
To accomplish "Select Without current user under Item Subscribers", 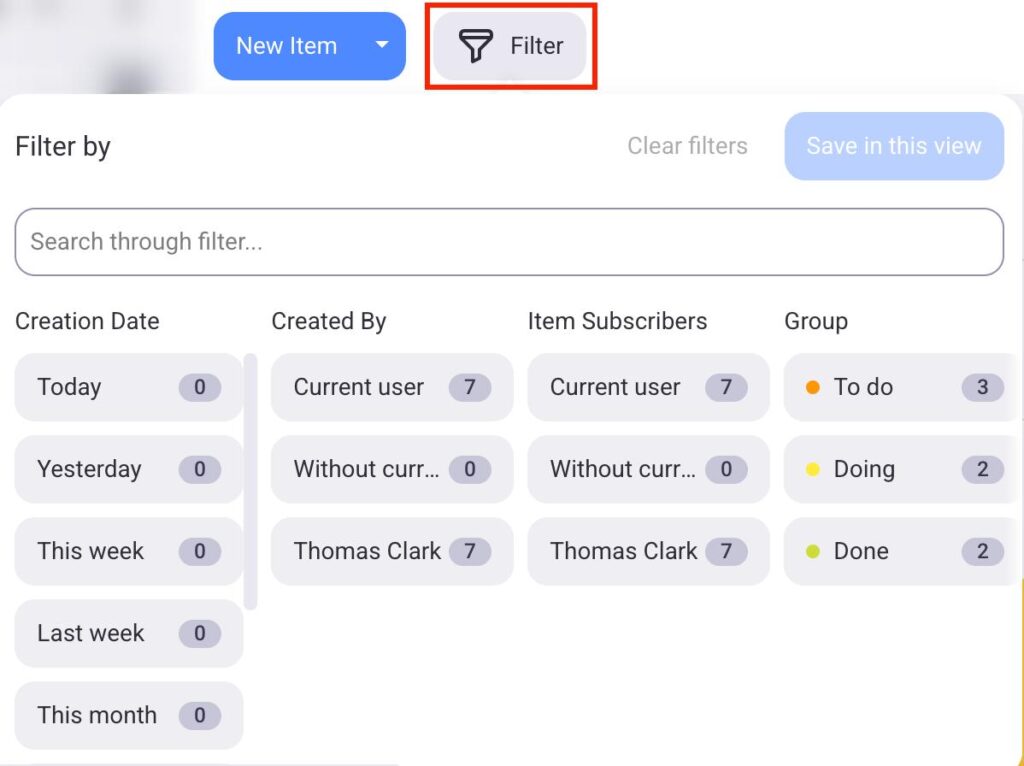I will coord(648,469).
